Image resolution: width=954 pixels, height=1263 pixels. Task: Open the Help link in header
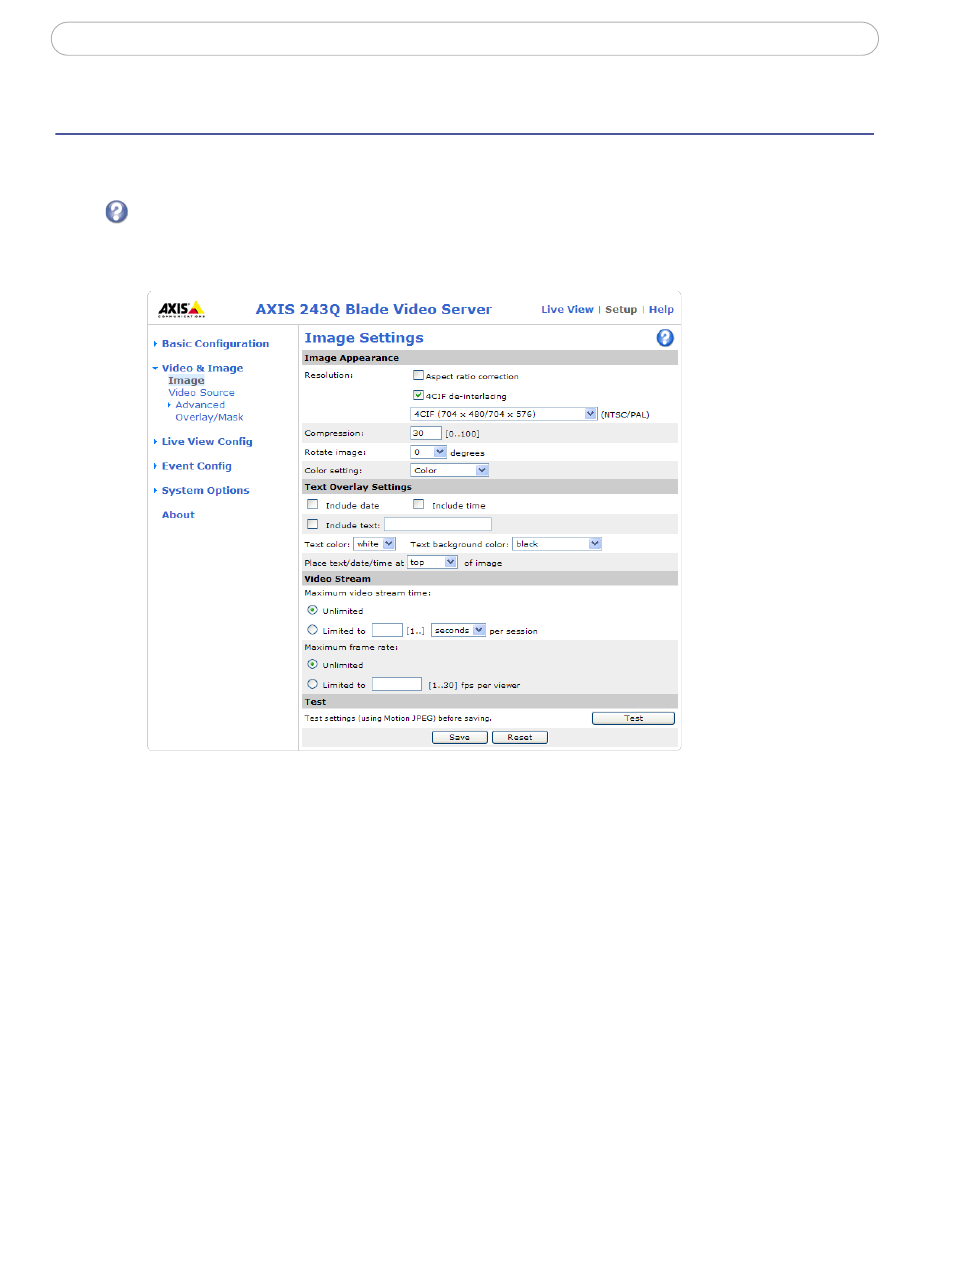(x=661, y=310)
